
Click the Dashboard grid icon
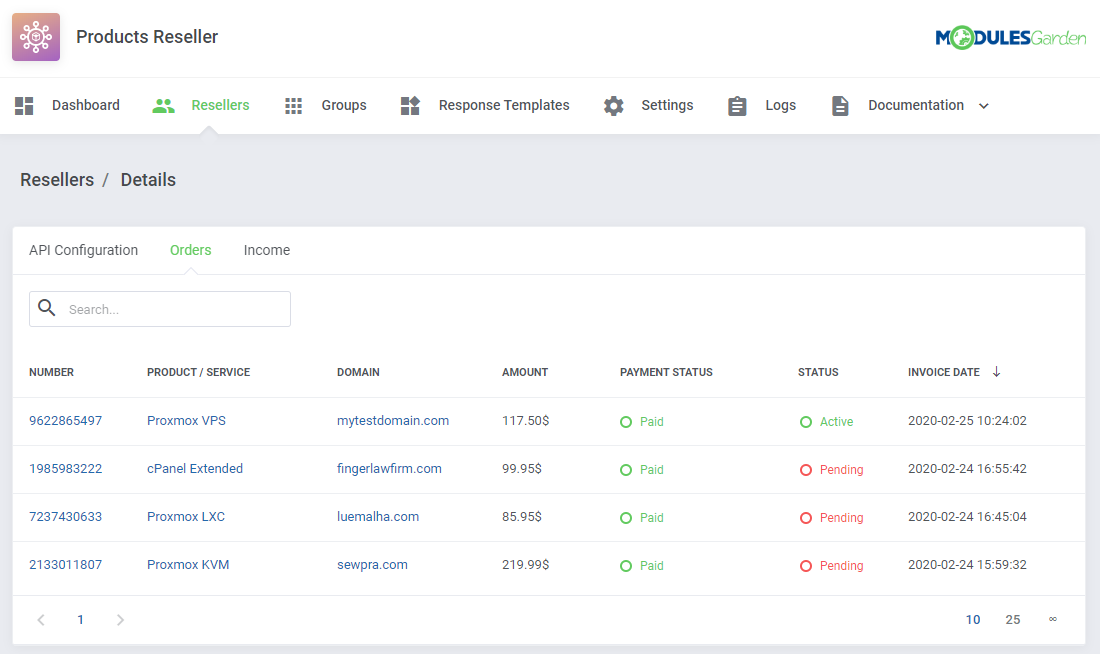coord(24,106)
